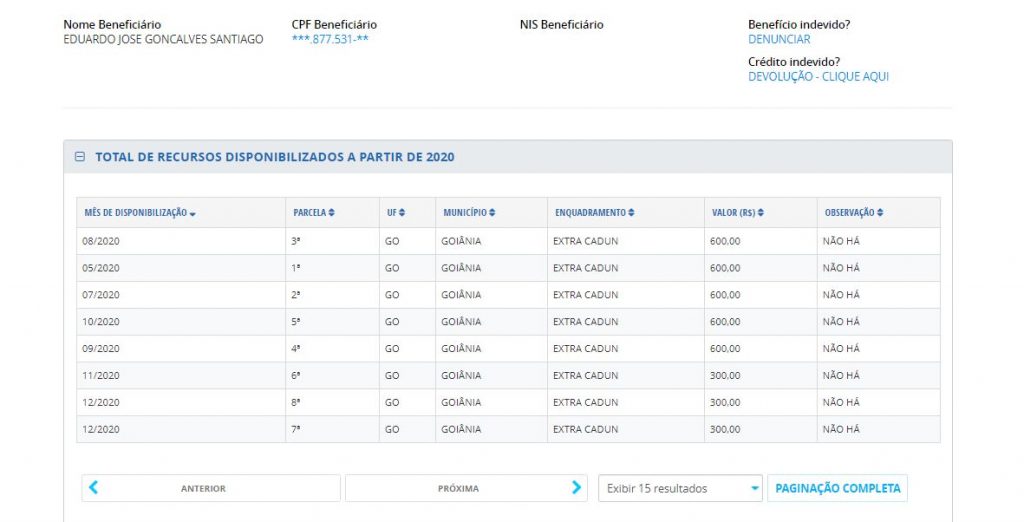Go to next page with Próxima

(458, 488)
